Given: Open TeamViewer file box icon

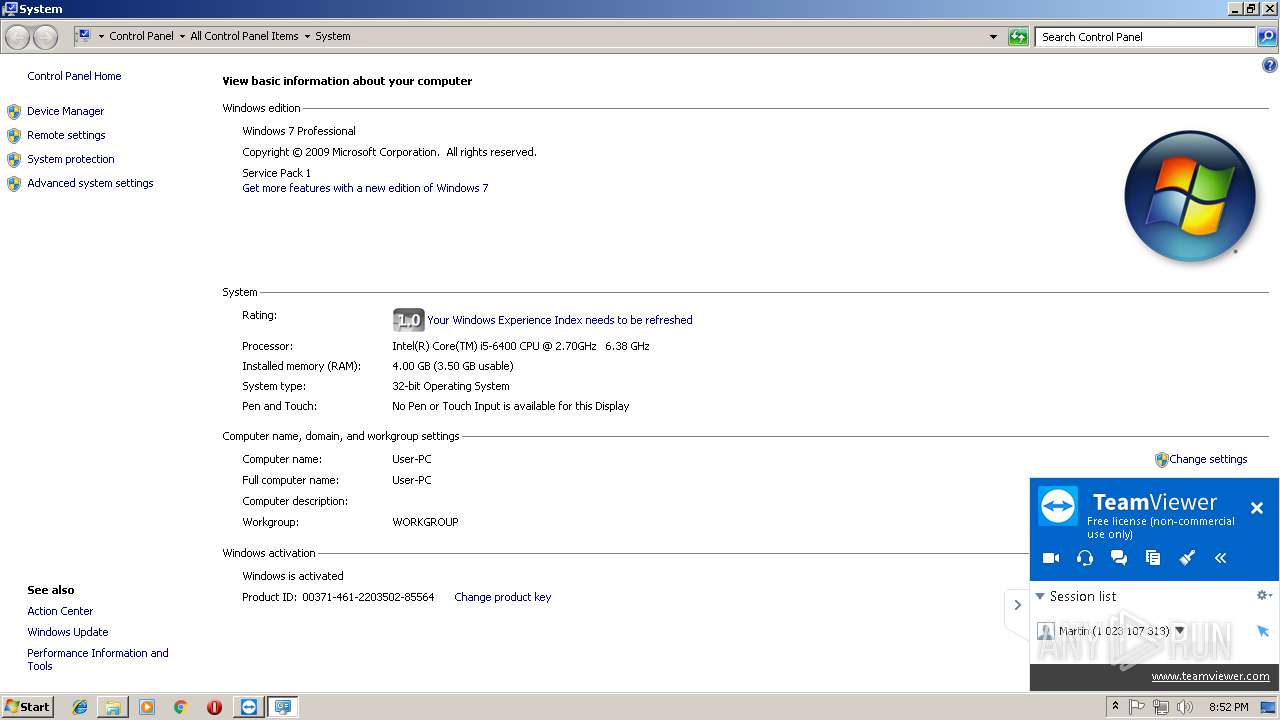Looking at the screenshot, I should 1153,558.
